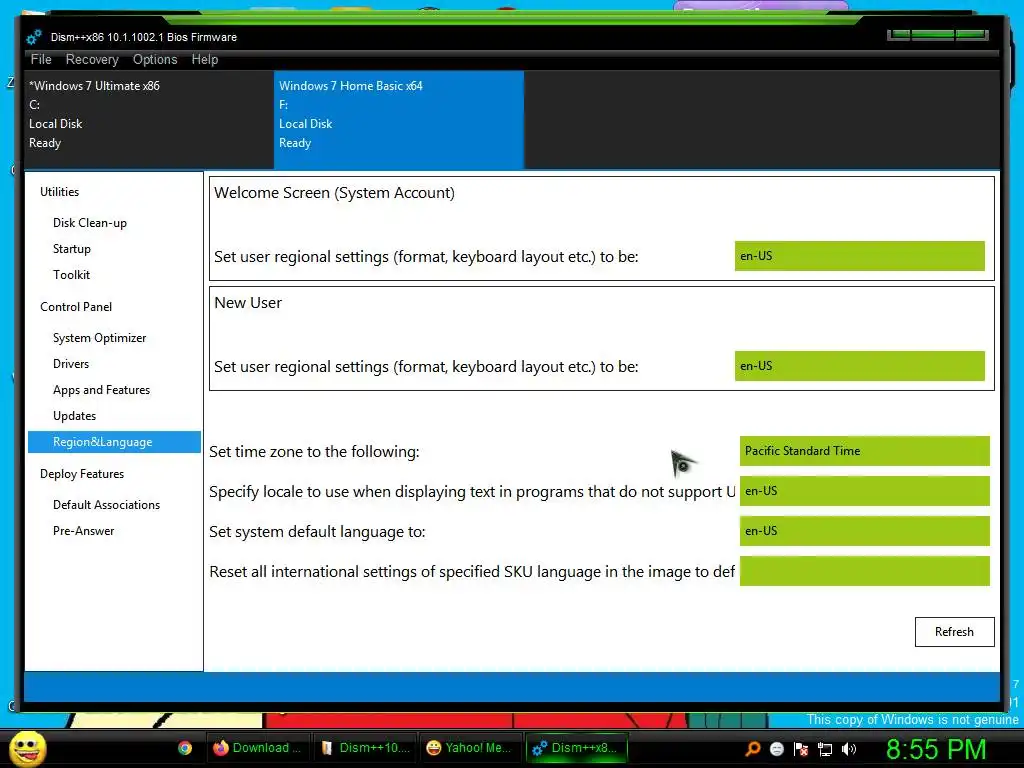The width and height of the screenshot is (1024, 768).
Task: Click the Refresh button
Action: (954, 632)
